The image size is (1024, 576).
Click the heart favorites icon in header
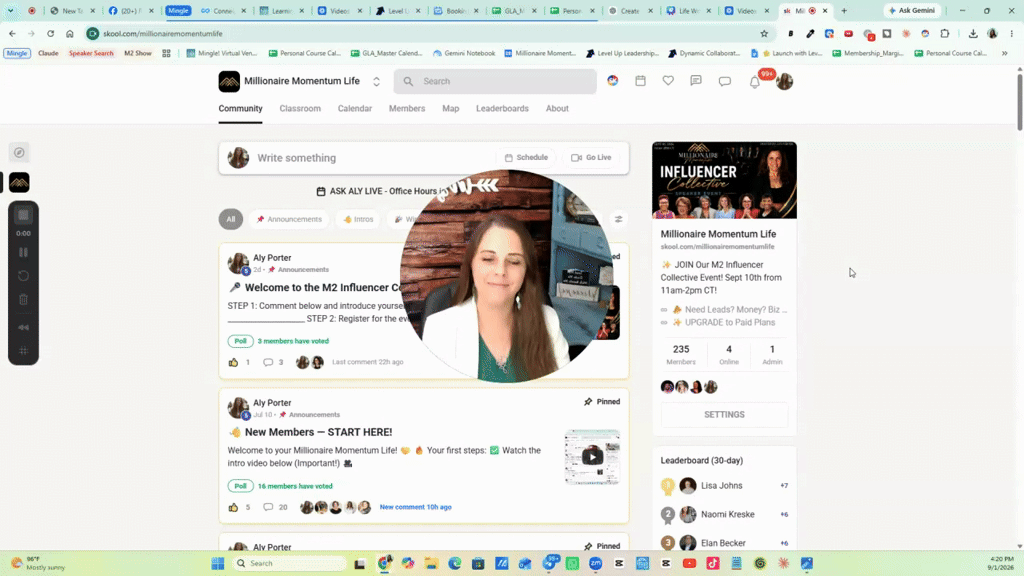pos(668,81)
